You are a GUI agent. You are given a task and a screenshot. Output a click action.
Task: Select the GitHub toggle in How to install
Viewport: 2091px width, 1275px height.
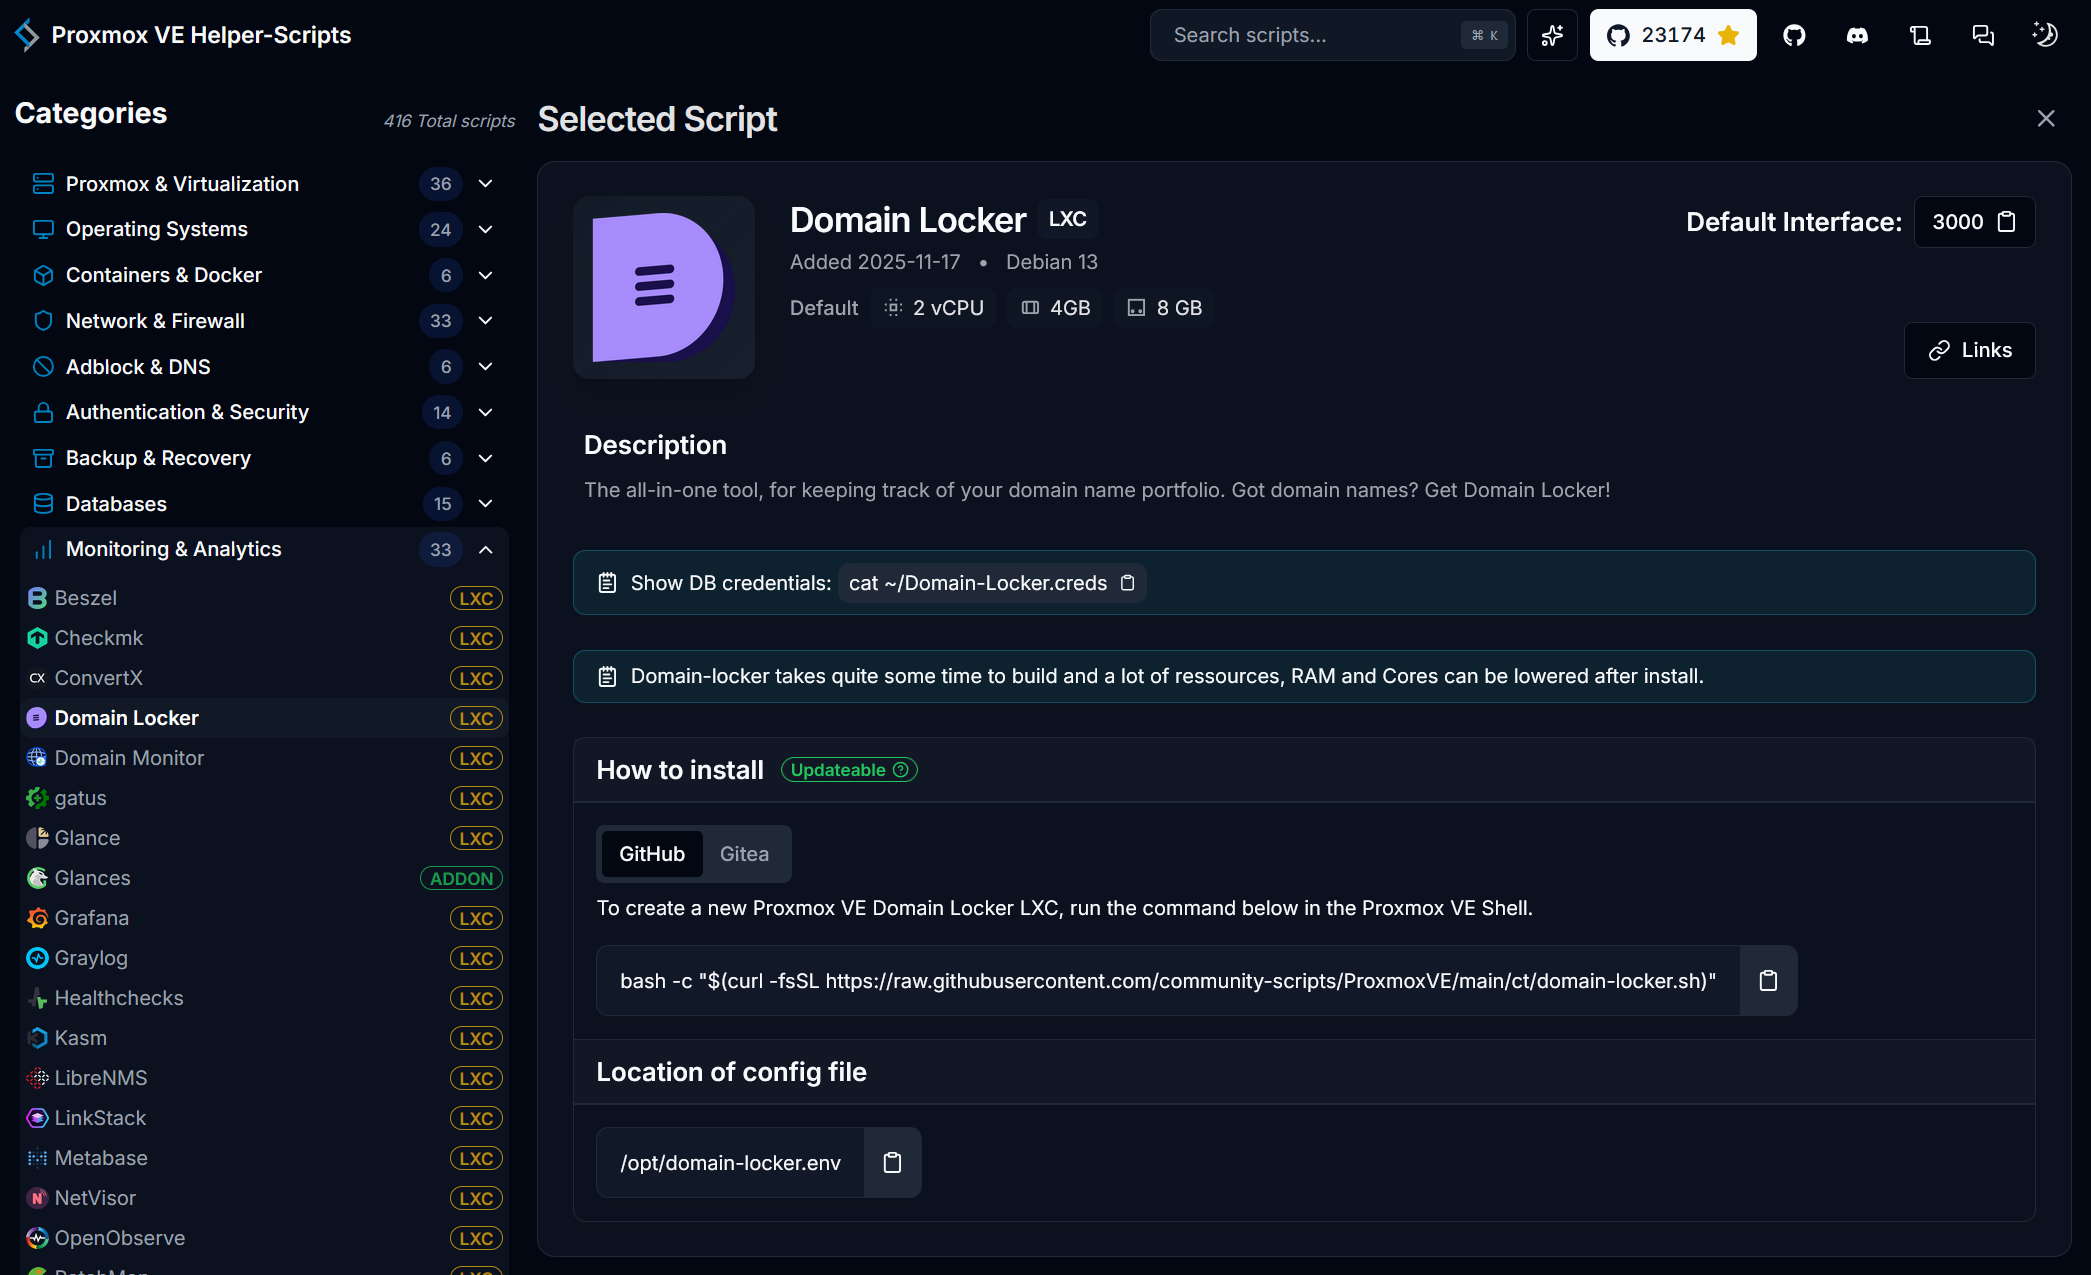pos(651,853)
